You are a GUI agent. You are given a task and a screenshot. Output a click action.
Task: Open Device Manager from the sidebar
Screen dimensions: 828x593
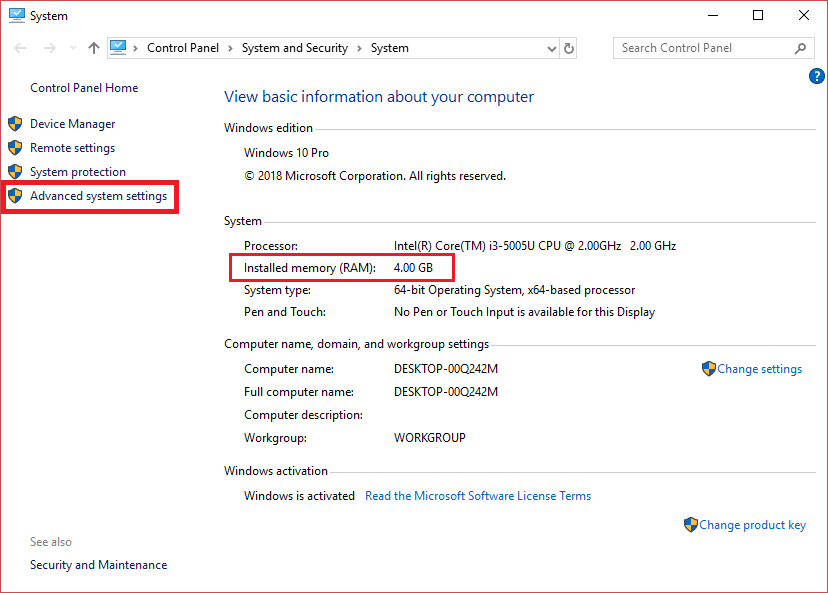pyautogui.click(x=73, y=123)
